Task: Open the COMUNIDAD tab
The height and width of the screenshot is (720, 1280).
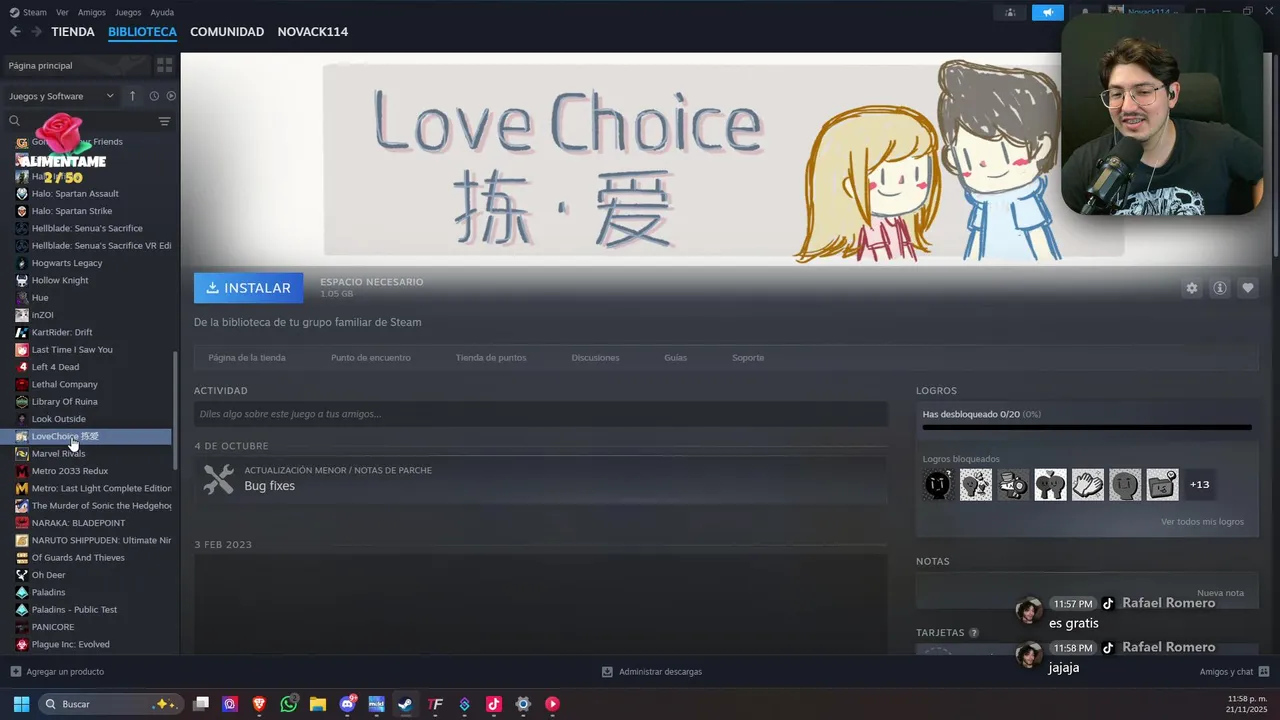Action: pyautogui.click(x=227, y=32)
